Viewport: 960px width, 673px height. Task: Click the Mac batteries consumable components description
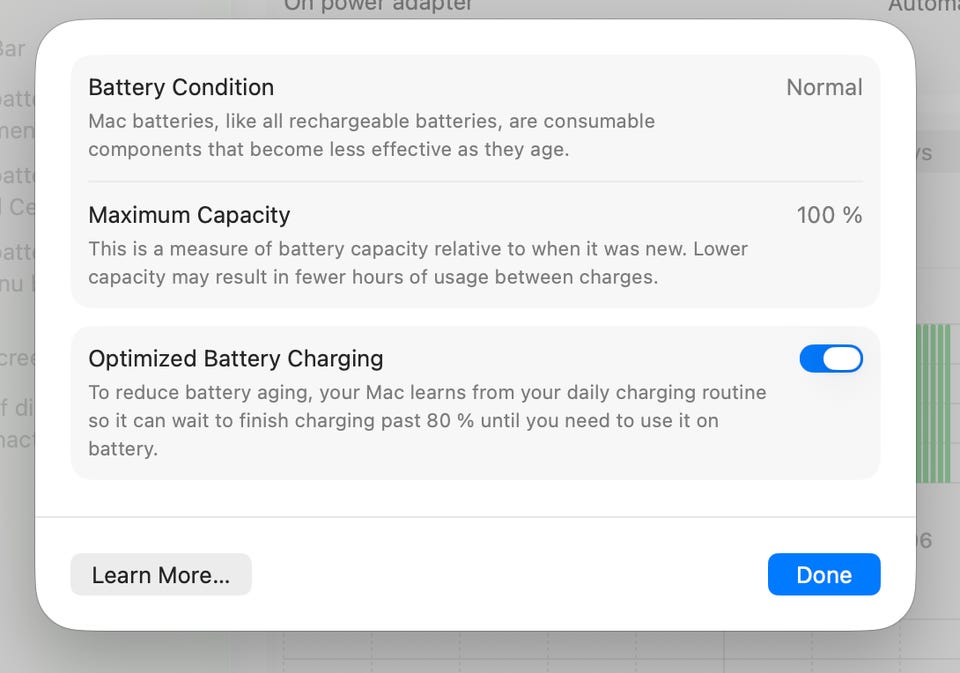point(371,135)
